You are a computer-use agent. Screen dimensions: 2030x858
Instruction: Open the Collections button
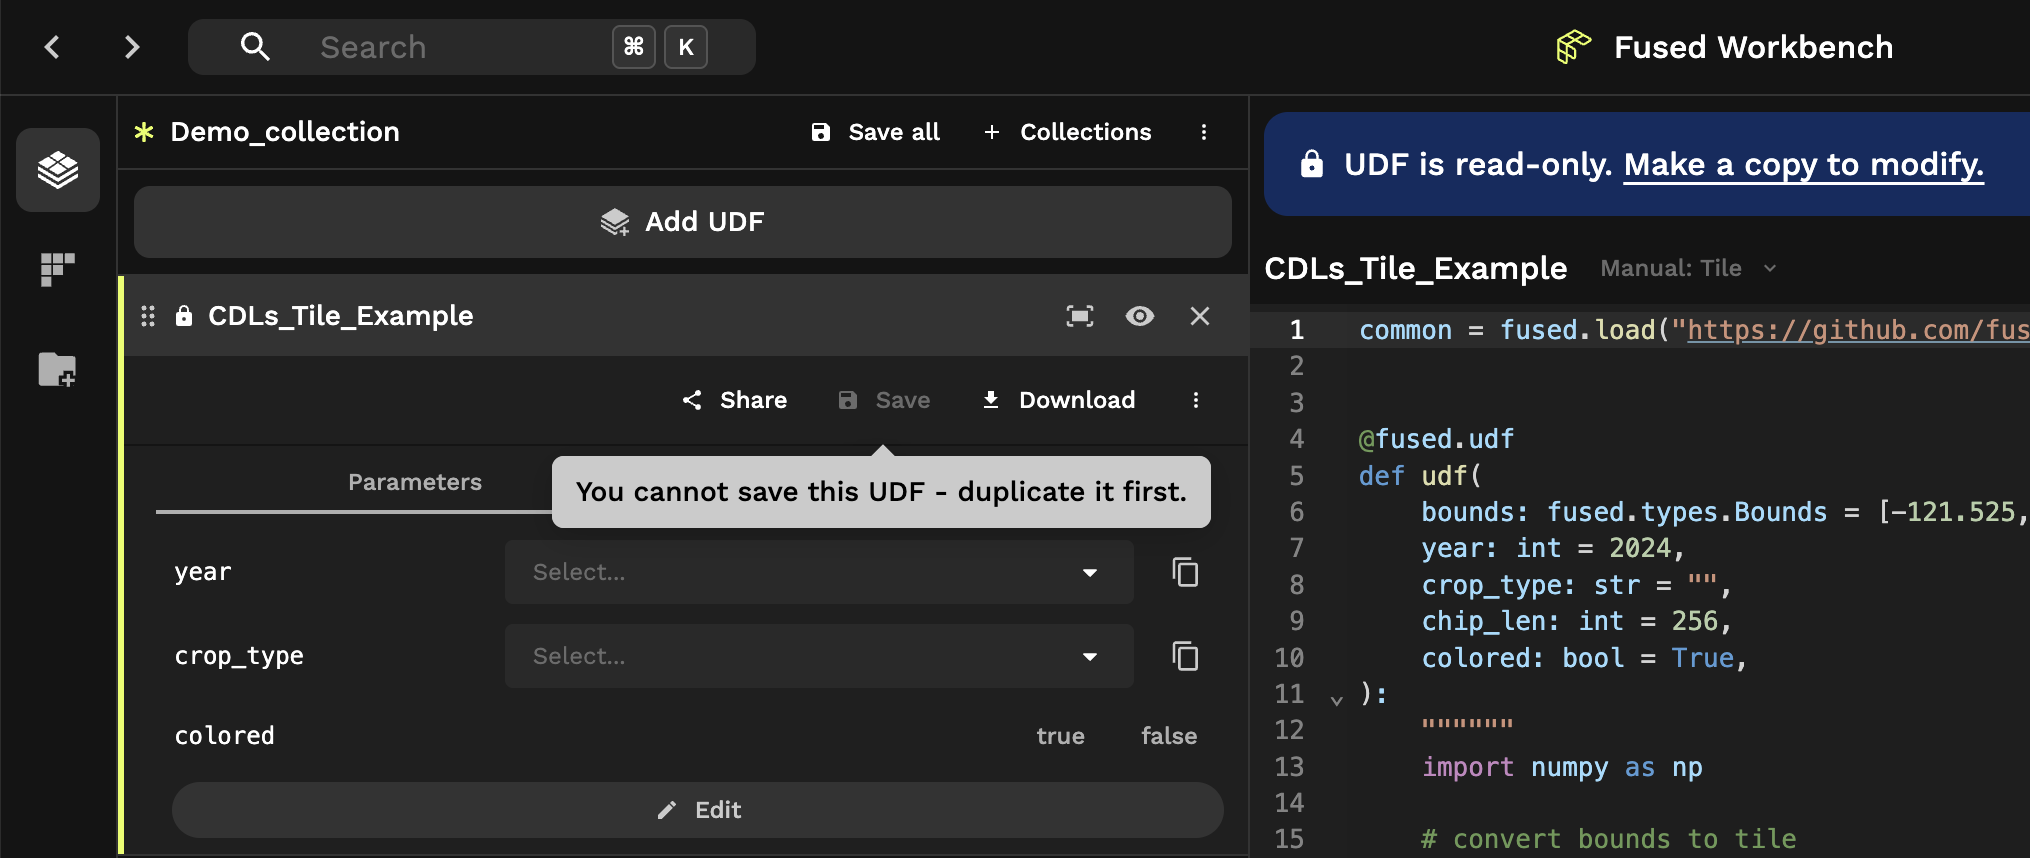tap(1067, 132)
